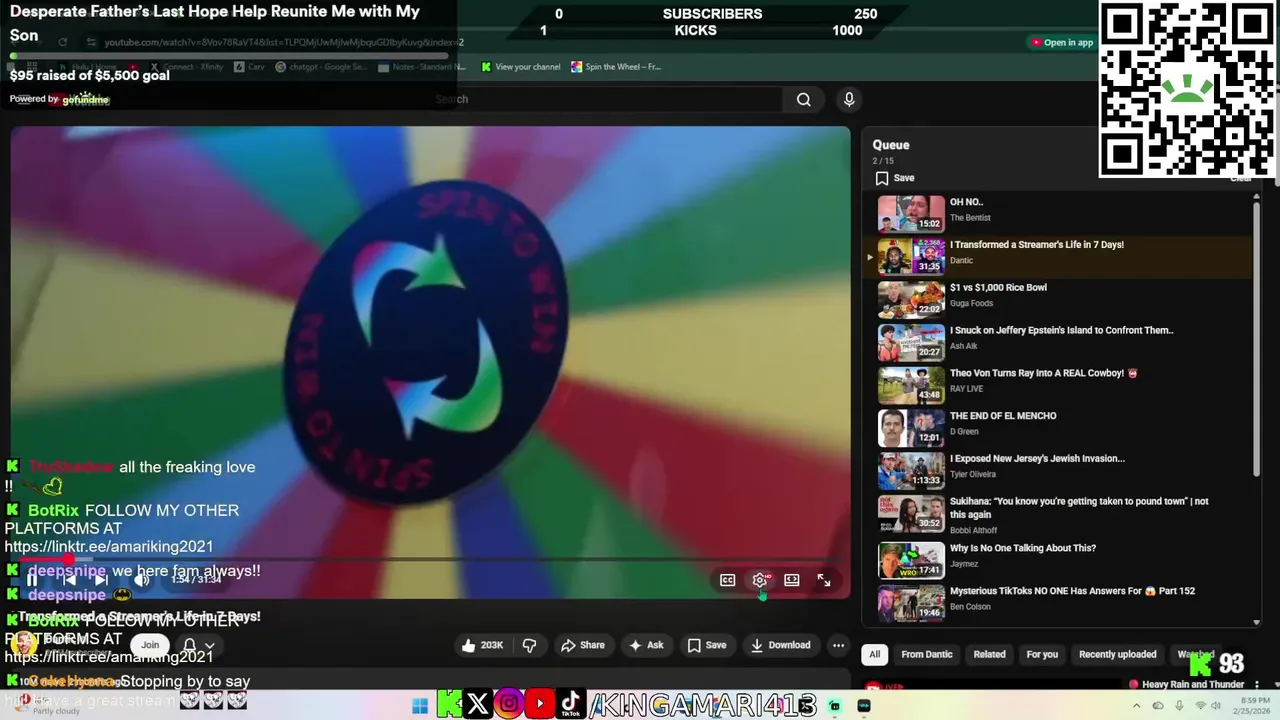This screenshot has width=1280, height=720.
Task: Open Instagram icon in taskbar
Action: coord(509,705)
